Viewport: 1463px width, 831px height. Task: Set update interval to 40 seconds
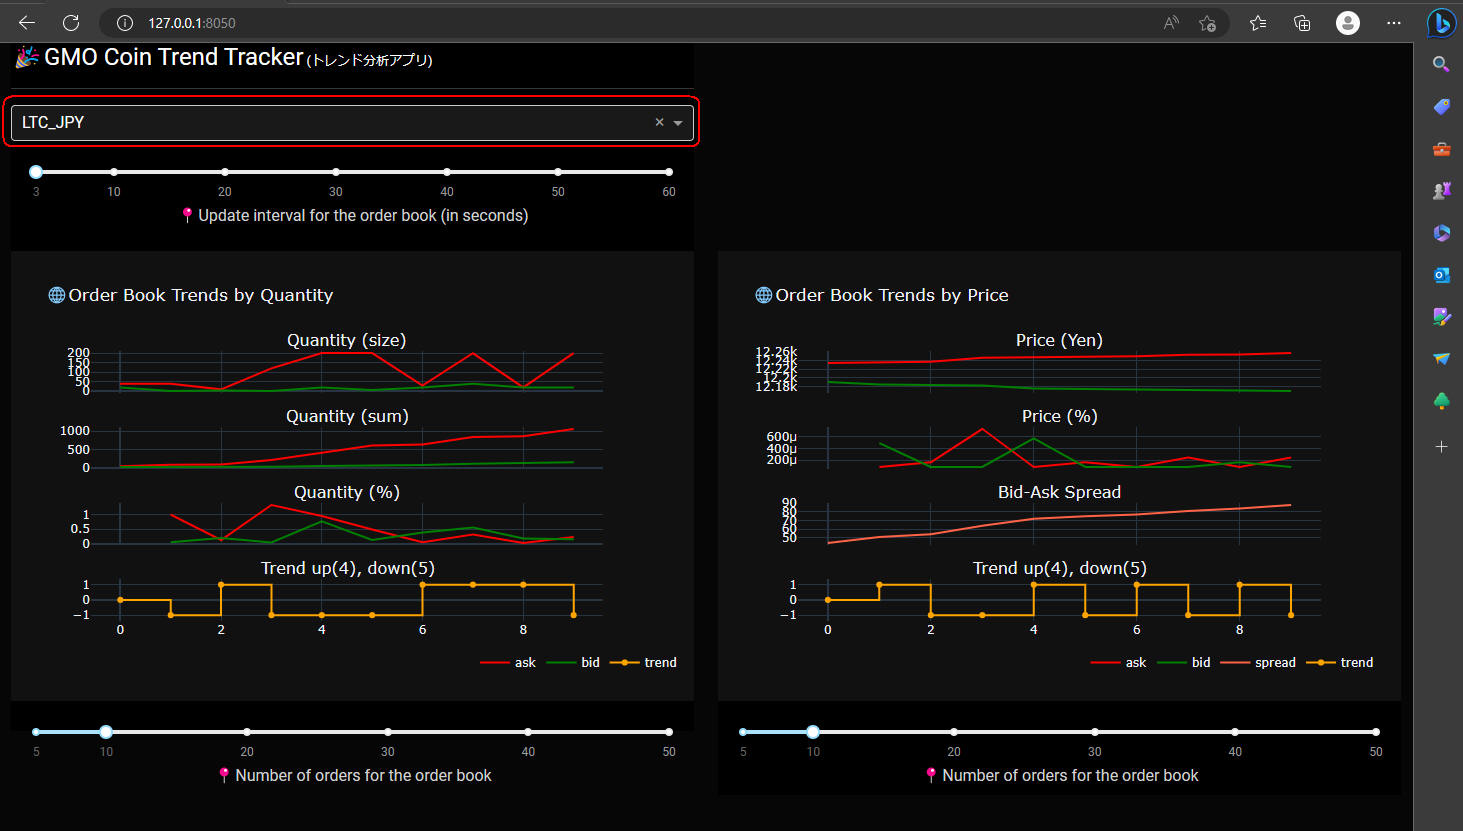pyautogui.click(x=447, y=172)
